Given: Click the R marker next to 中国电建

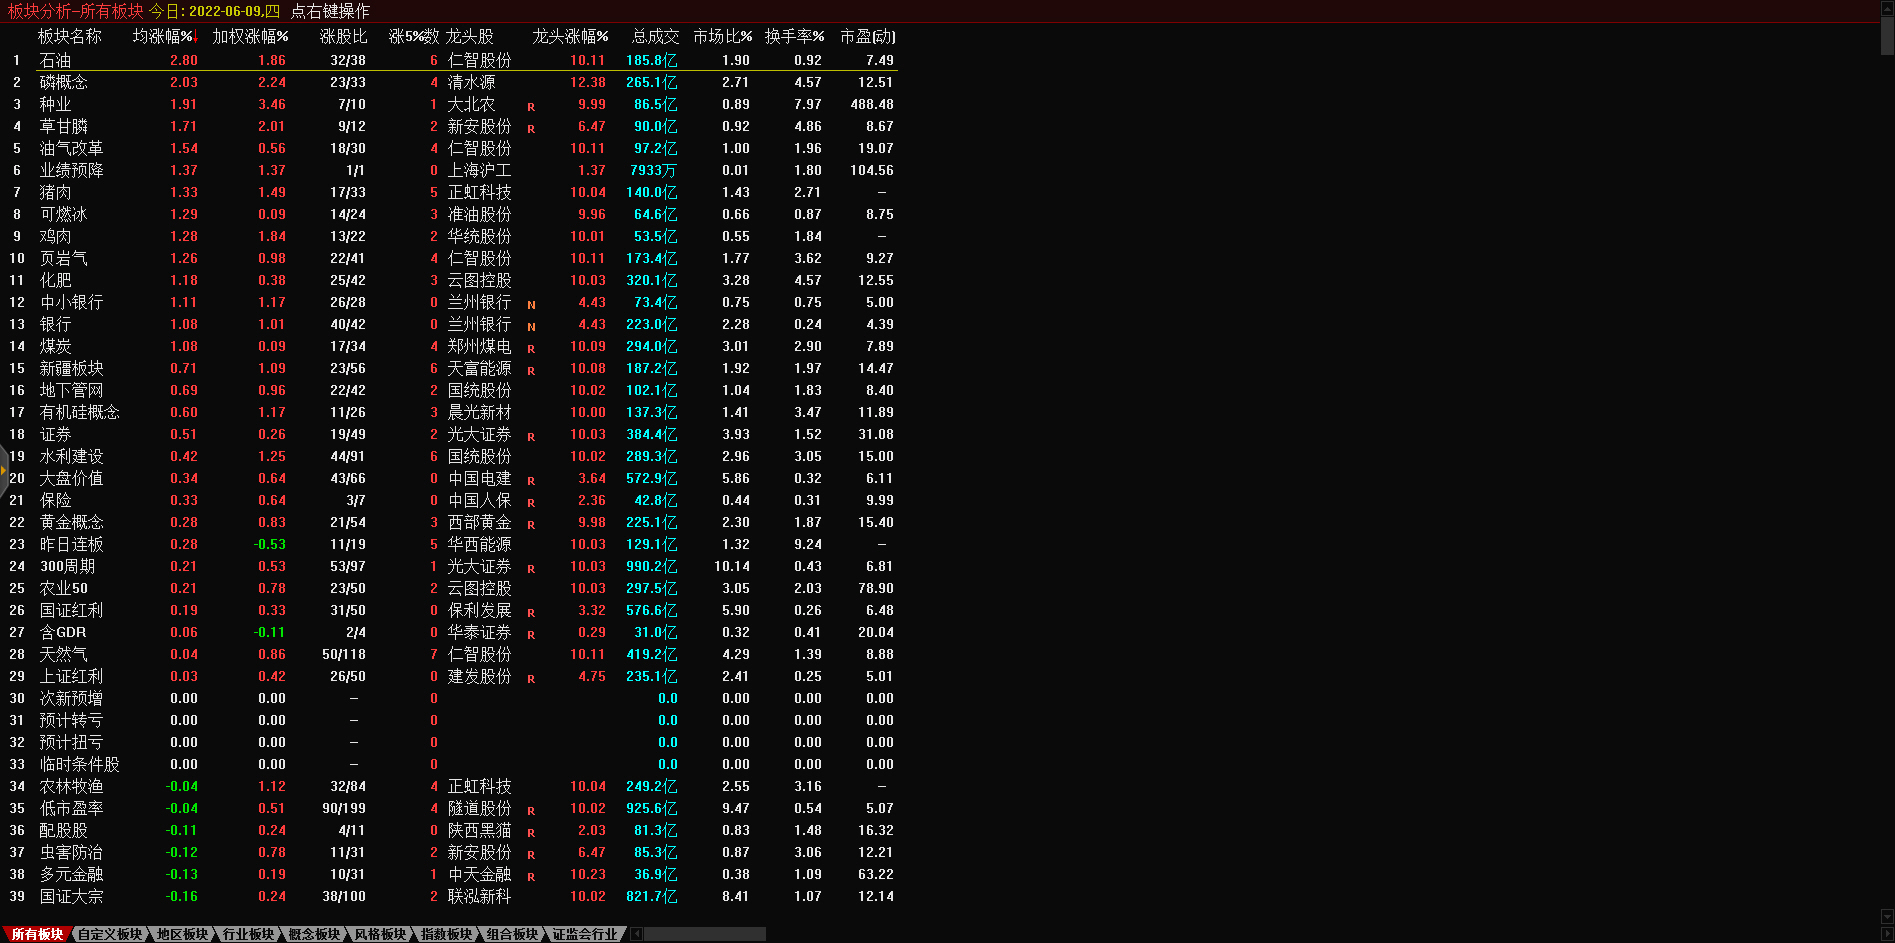Looking at the screenshot, I should [x=531, y=481].
